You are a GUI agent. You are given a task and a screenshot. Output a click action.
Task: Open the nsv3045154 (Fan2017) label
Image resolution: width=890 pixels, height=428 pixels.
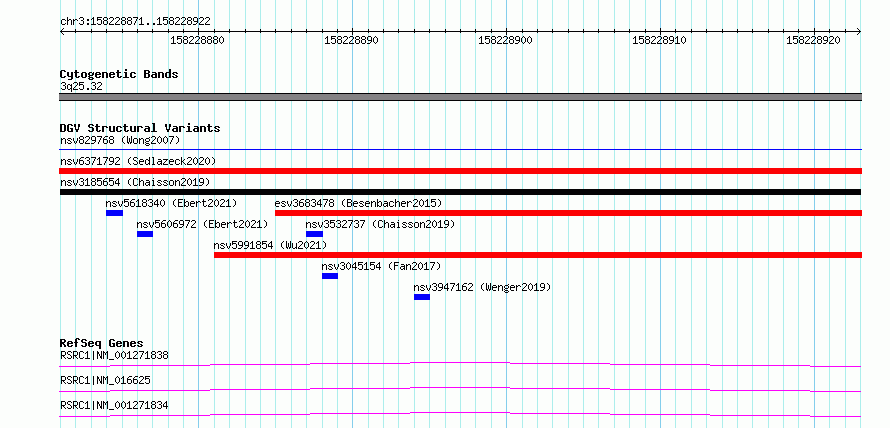[381, 266]
